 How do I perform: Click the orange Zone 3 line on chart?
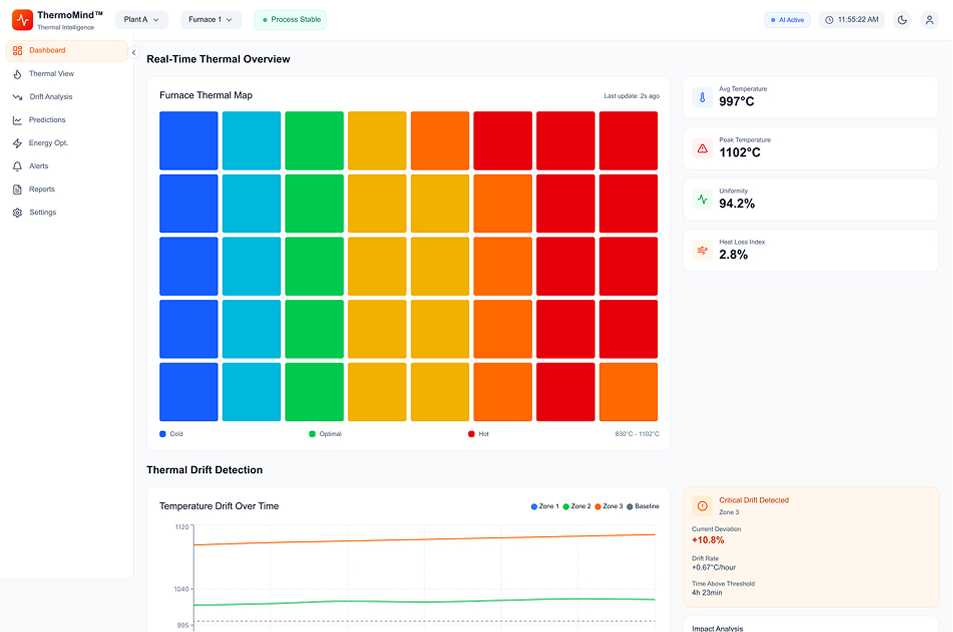[x=420, y=539]
